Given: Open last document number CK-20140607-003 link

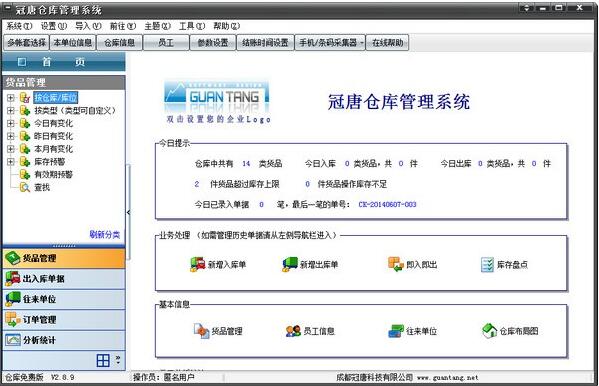Looking at the screenshot, I should pyautogui.click(x=387, y=204).
